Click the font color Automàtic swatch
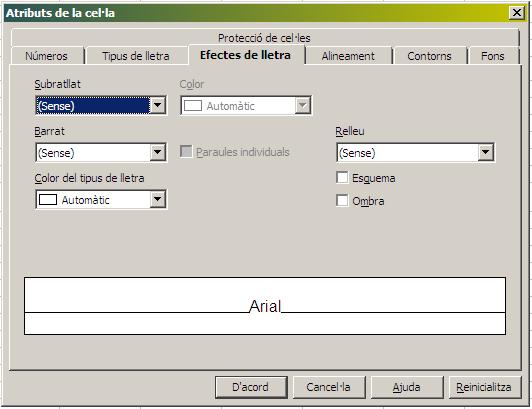This screenshot has height=409, width=532. [48, 200]
